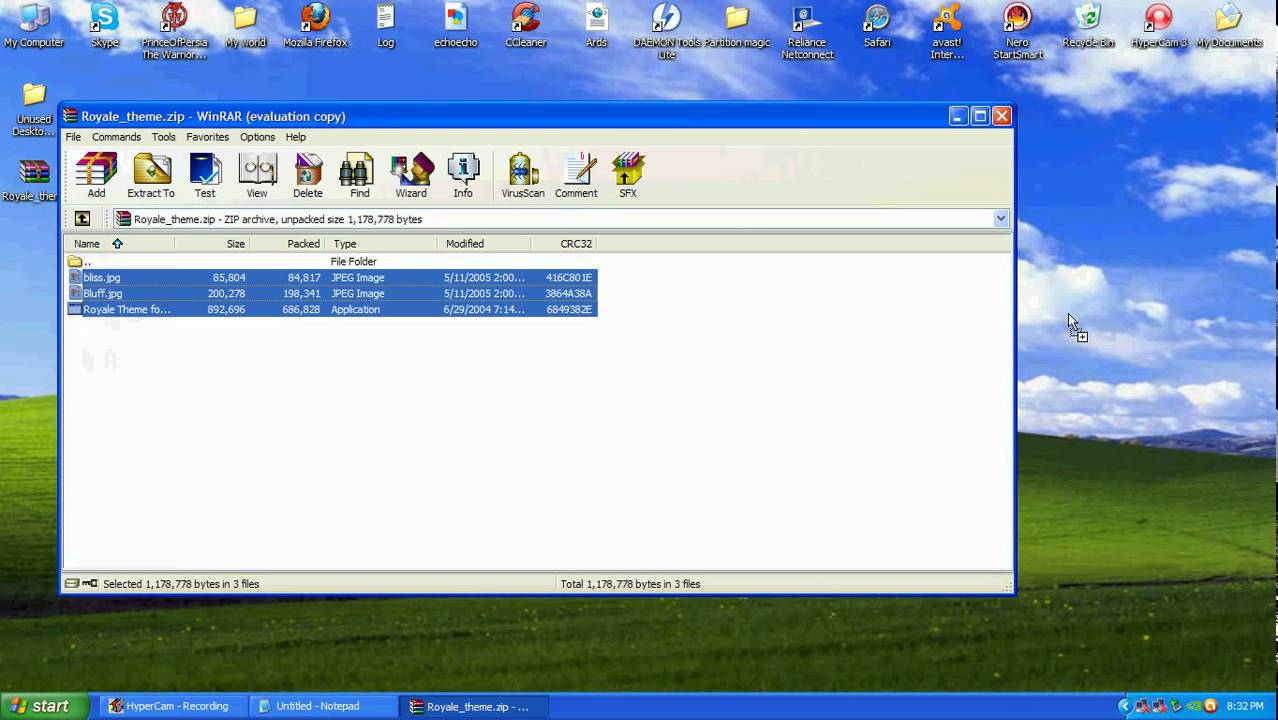This screenshot has height=720, width=1278.
Task: Select the bliss.jpg file row
Action: (331, 278)
